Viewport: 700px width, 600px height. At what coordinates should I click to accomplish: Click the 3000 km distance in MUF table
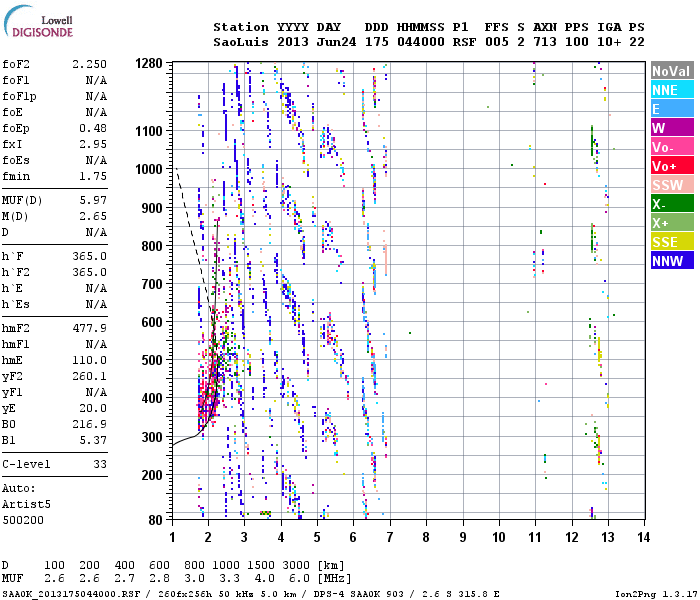click(x=296, y=565)
